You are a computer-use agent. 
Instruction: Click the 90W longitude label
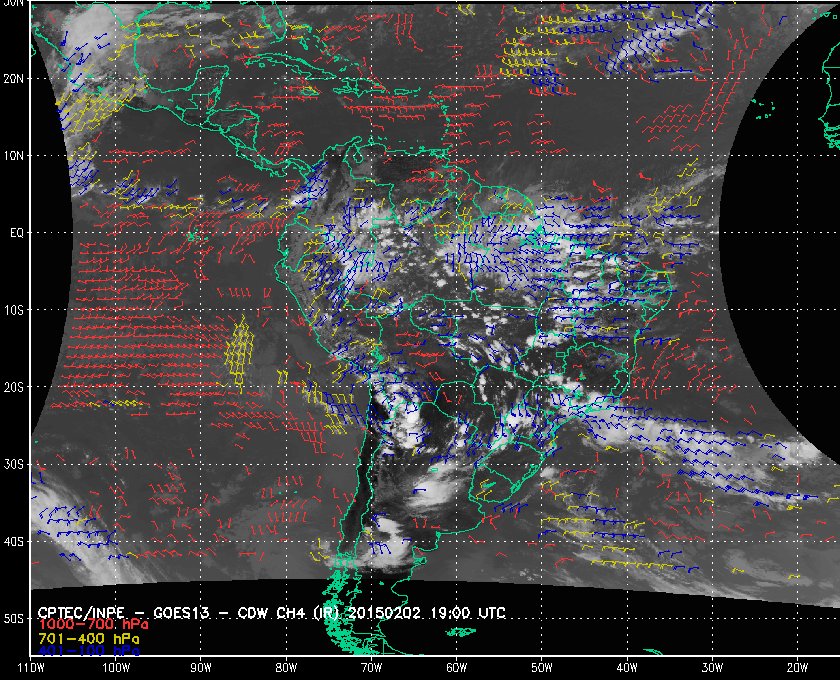(201, 668)
